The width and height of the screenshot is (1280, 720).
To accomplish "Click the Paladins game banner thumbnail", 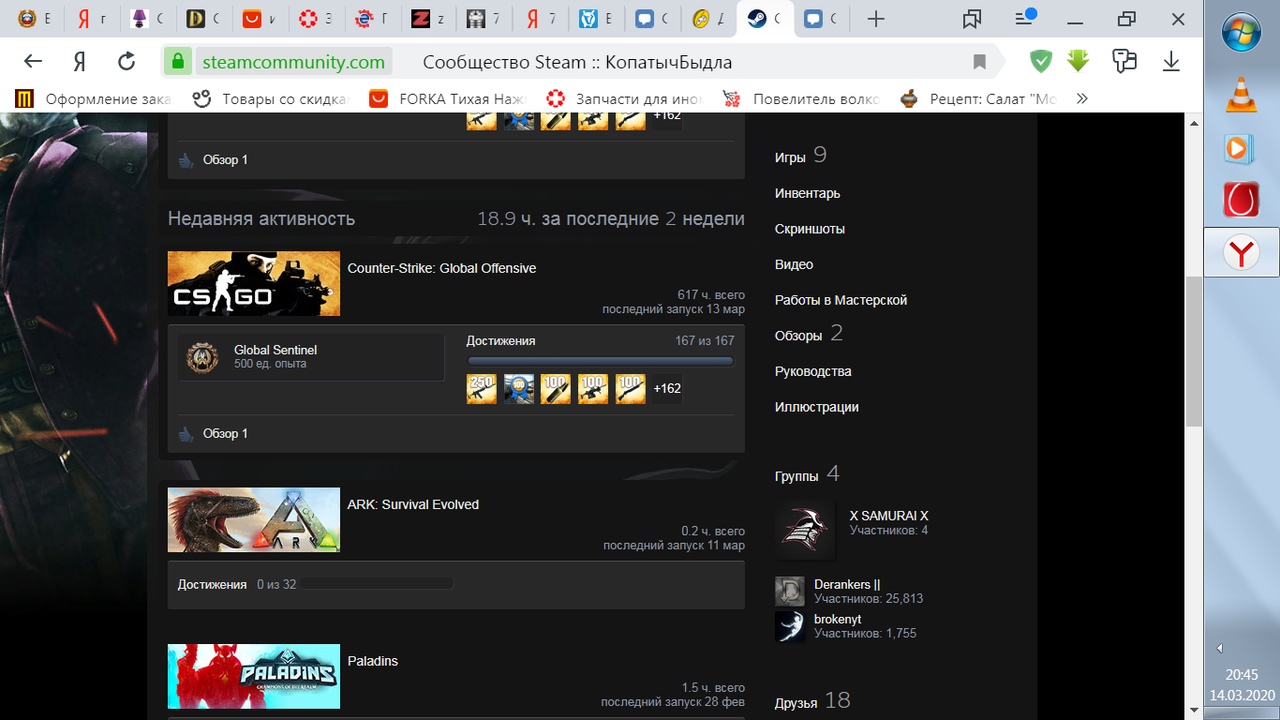I will point(254,676).
